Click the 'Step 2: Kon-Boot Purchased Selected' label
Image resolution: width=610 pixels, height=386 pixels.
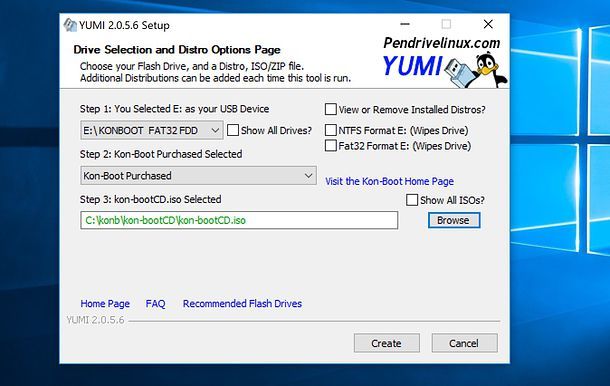click(161, 154)
